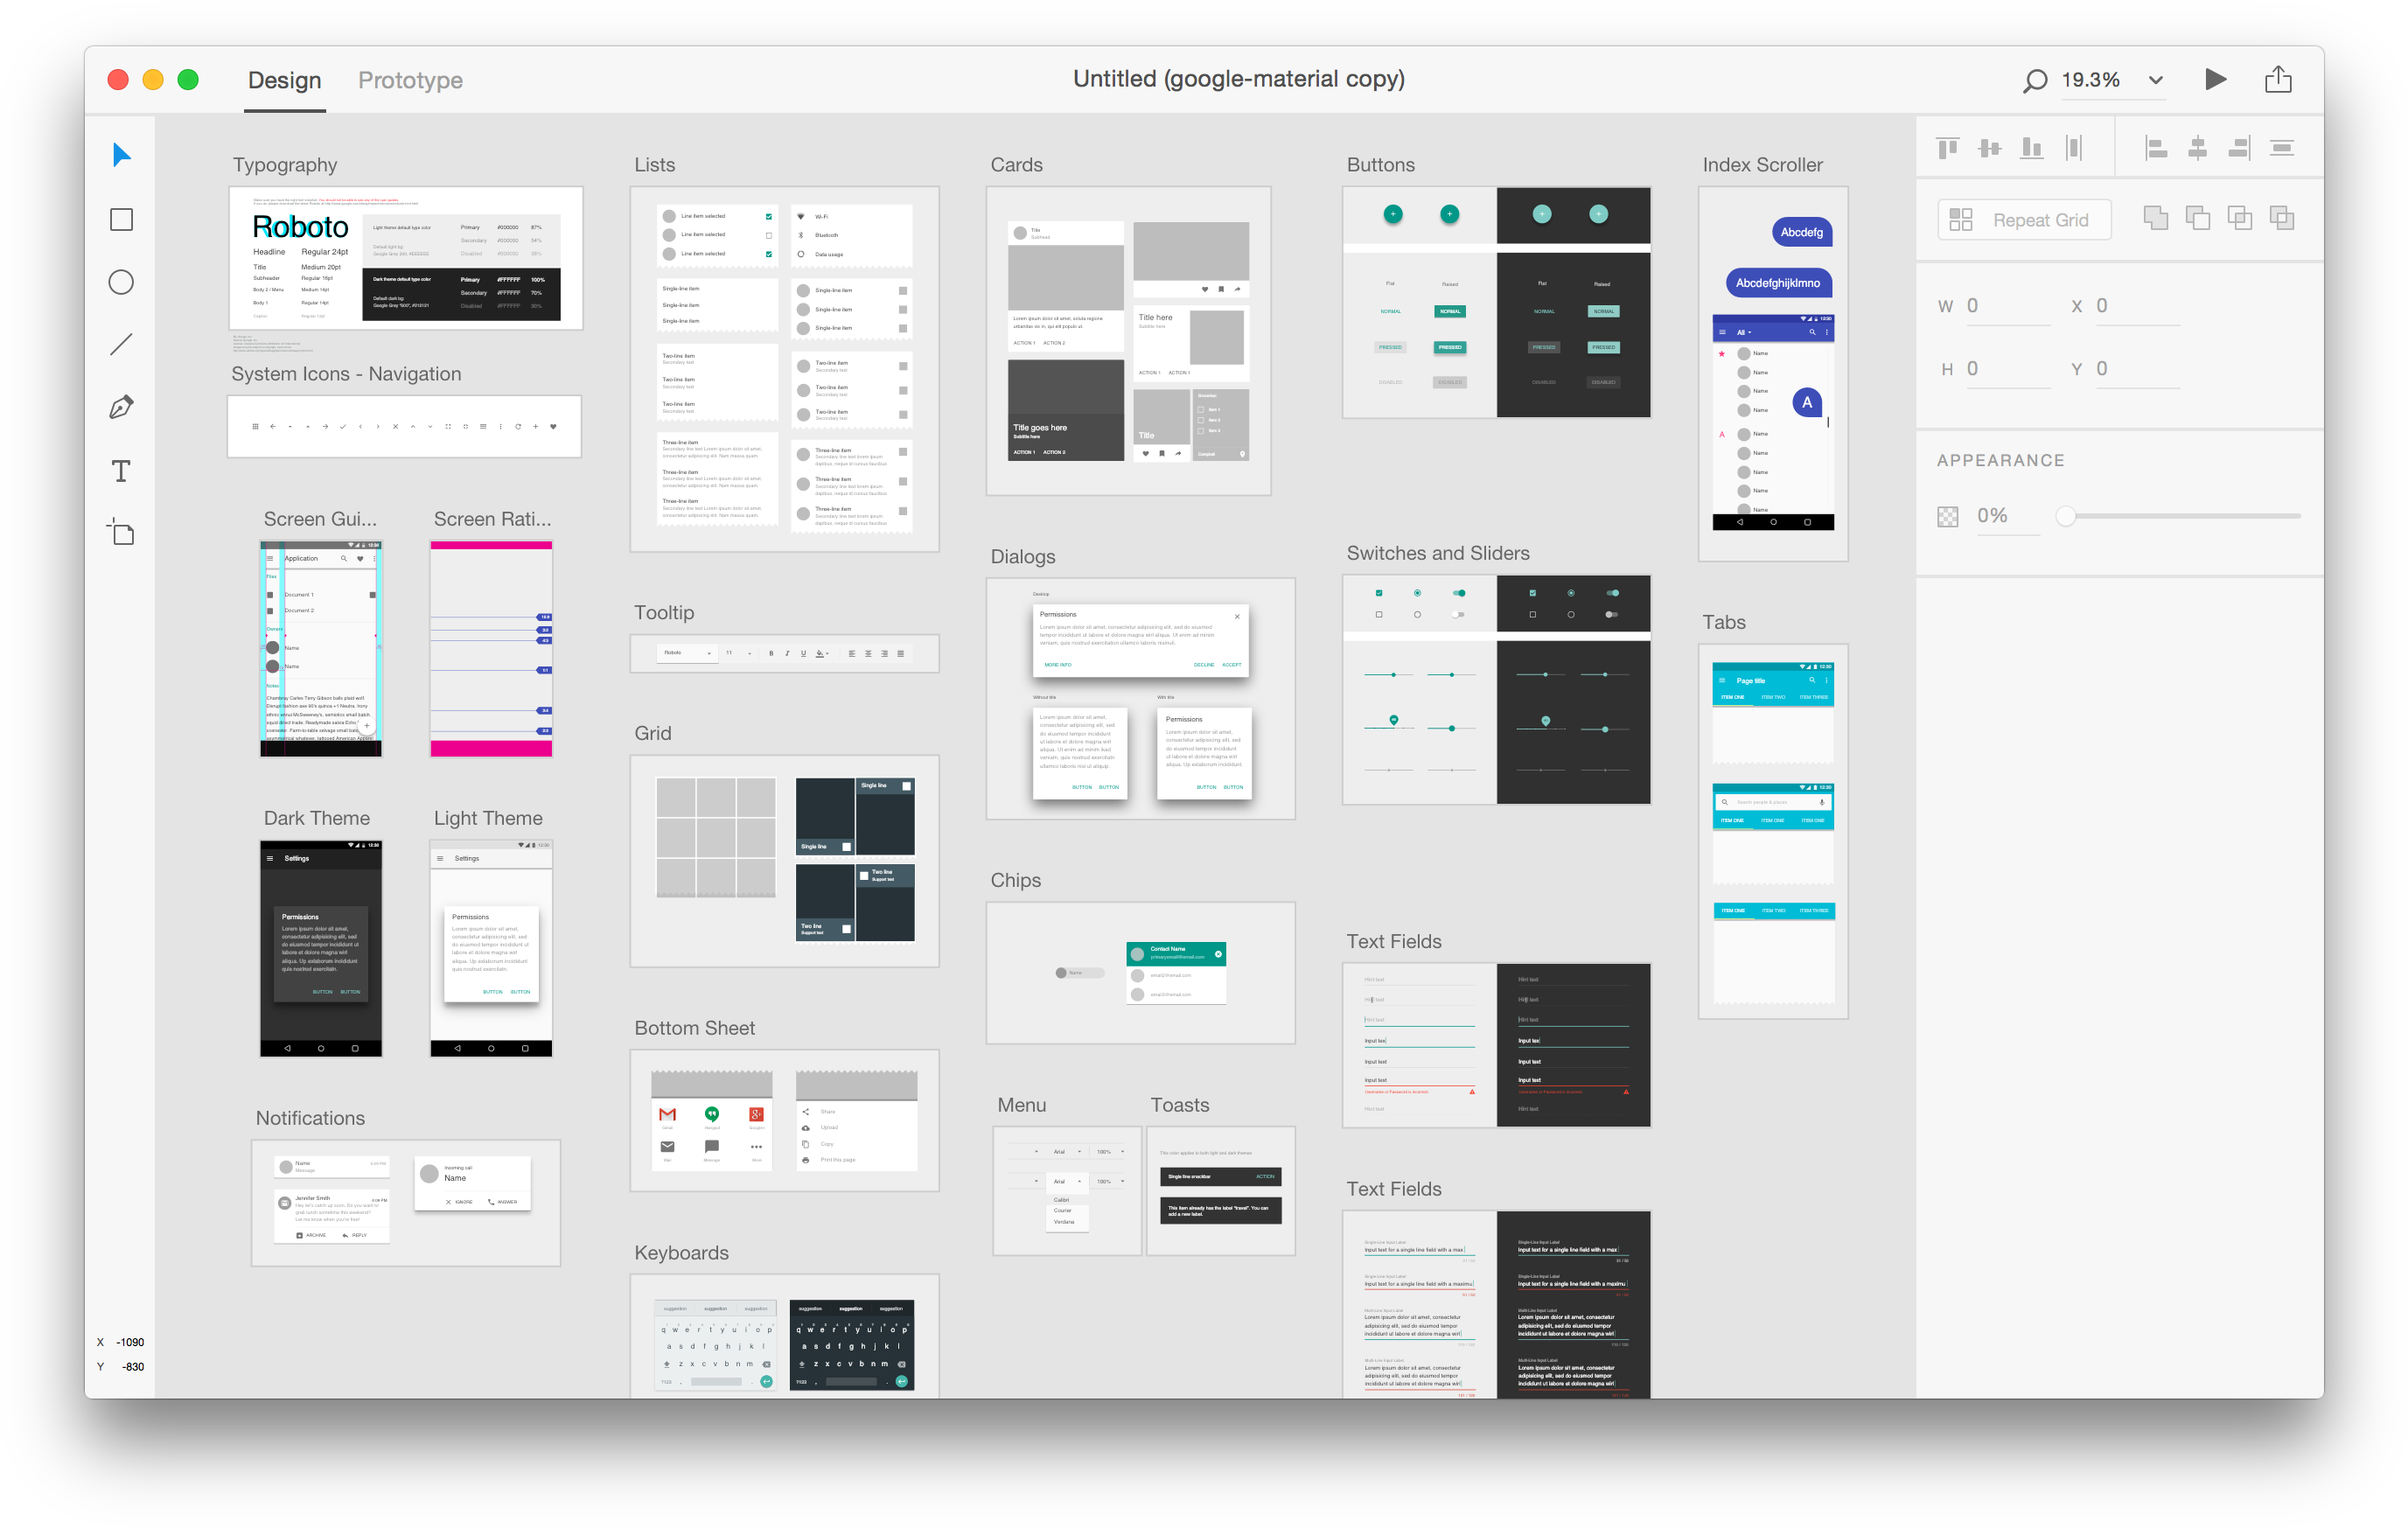Select the Rectangle tool
This screenshot has width=2408, height=1528.
pyautogui.click(x=121, y=219)
